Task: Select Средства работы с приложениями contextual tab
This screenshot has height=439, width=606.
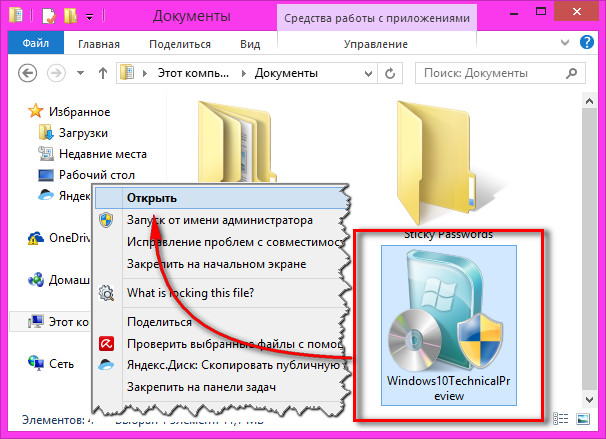Action: pyautogui.click(x=377, y=18)
